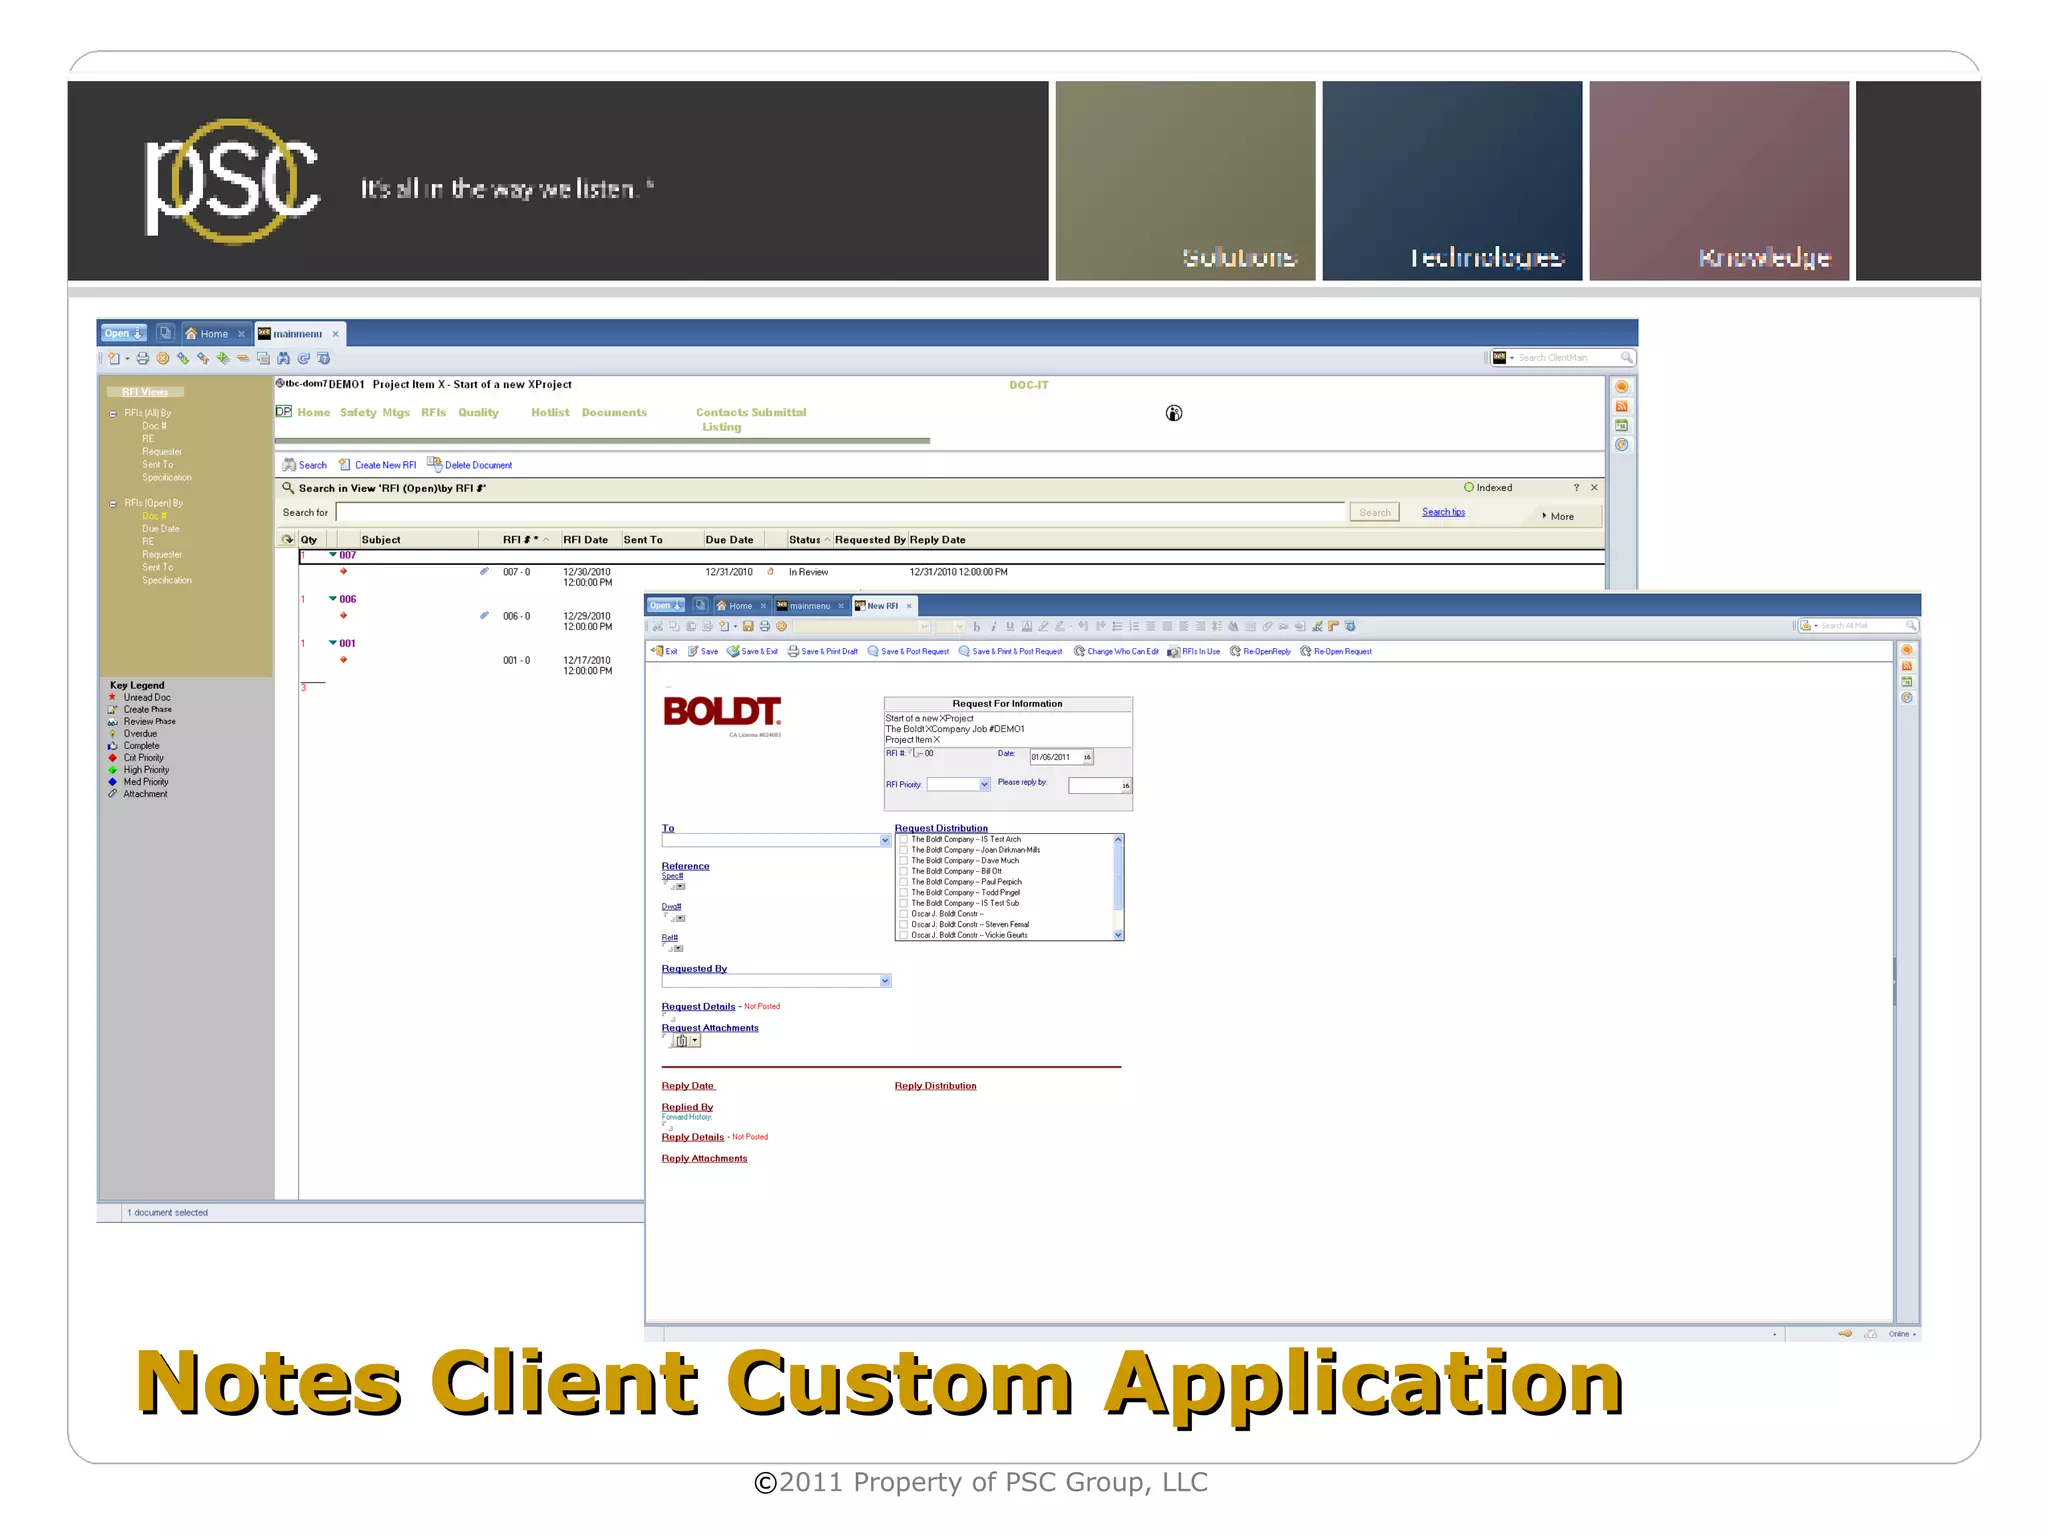
Task: Click the refresh icon in mainmenu toolbar
Action: click(304, 359)
